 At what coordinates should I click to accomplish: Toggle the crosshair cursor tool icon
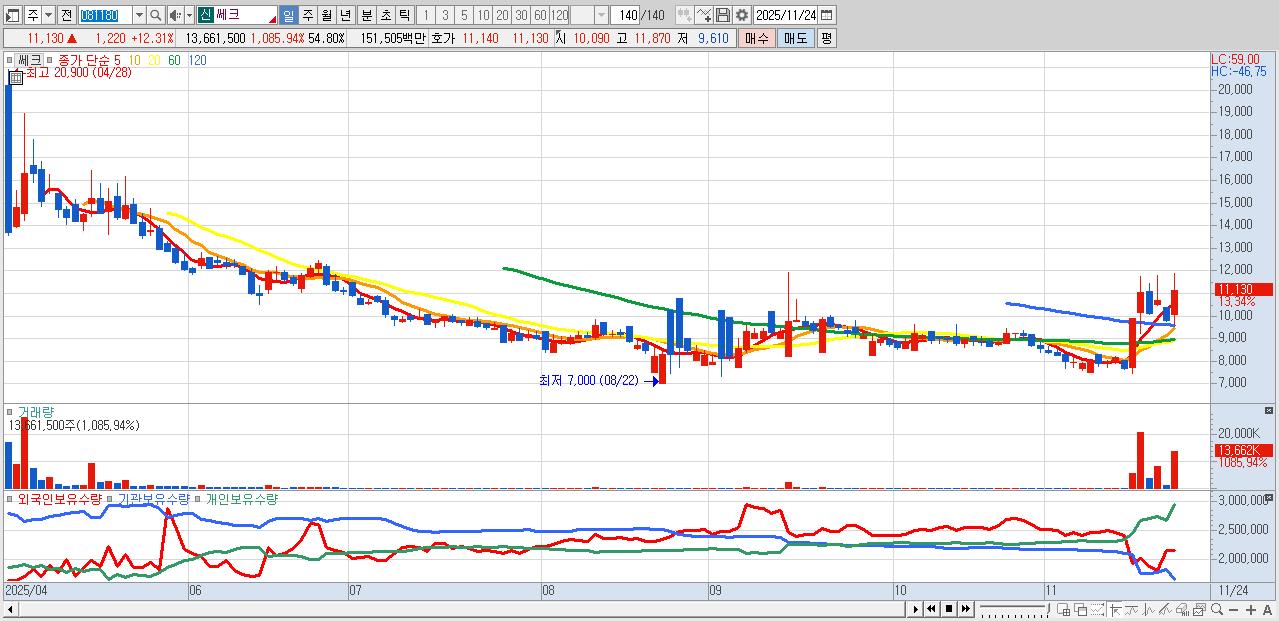[1116, 609]
